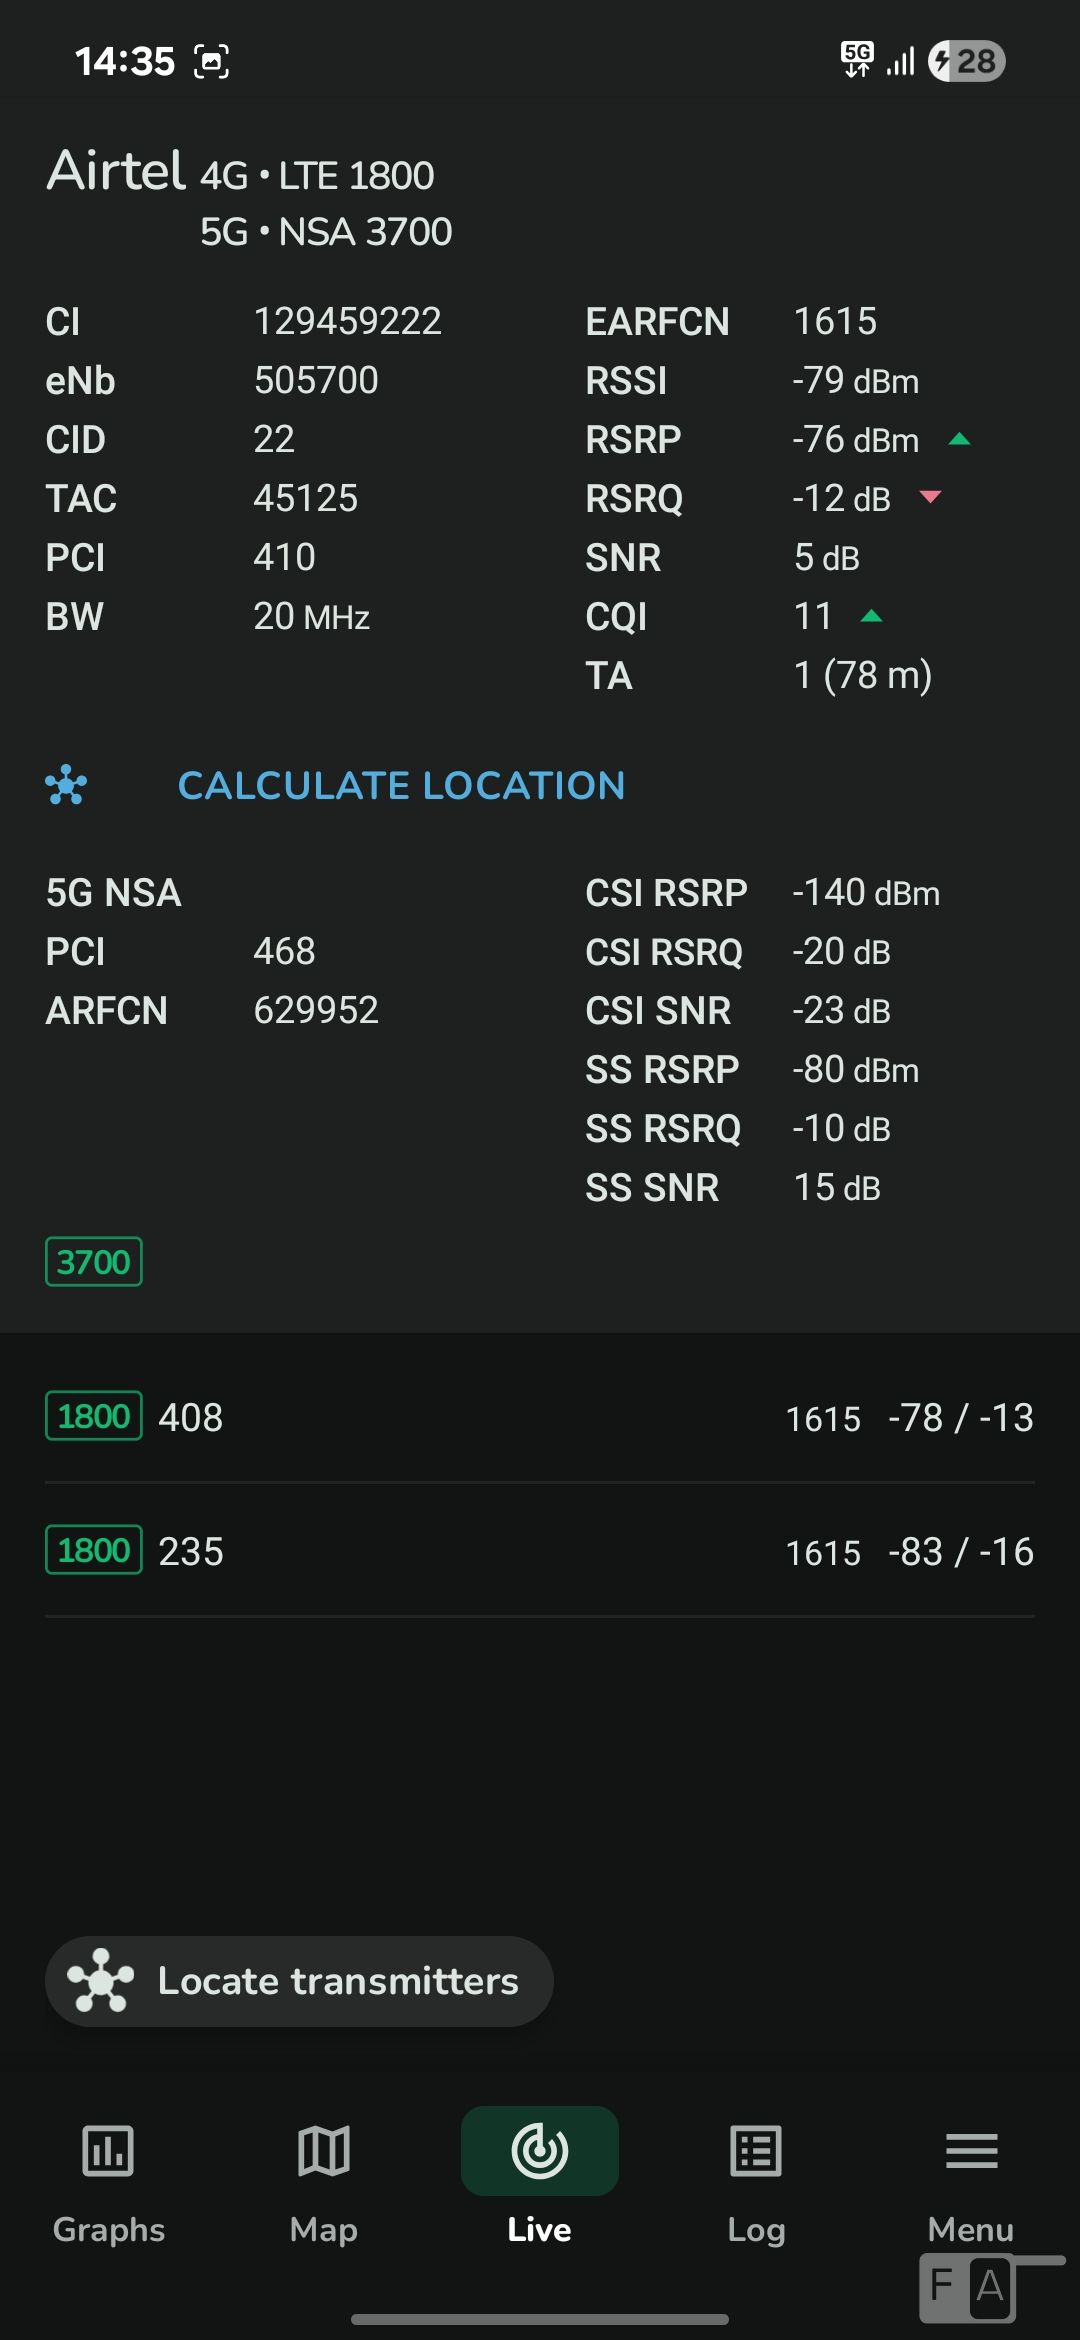Tap the F A floating overlay badge
Viewport: 1080px width, 2340px height.
coord(967,2287)
